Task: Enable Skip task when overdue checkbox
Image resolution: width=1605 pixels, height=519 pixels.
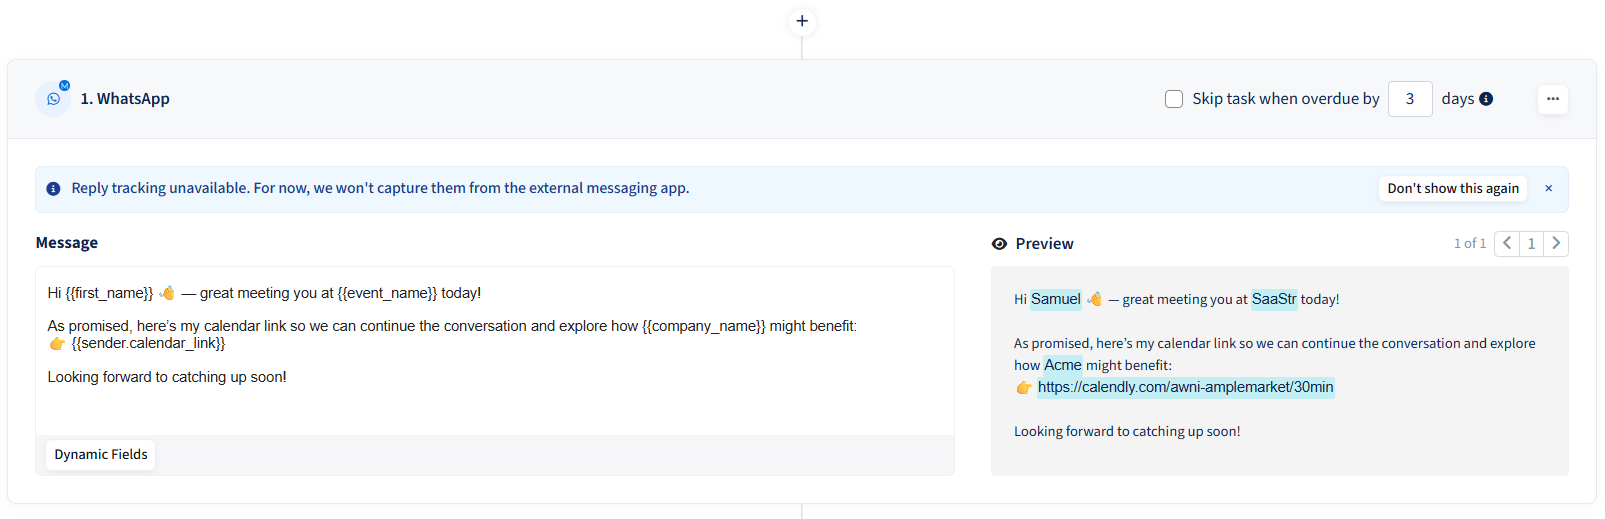Action: pyautogui.click(x=1174, y=99)
